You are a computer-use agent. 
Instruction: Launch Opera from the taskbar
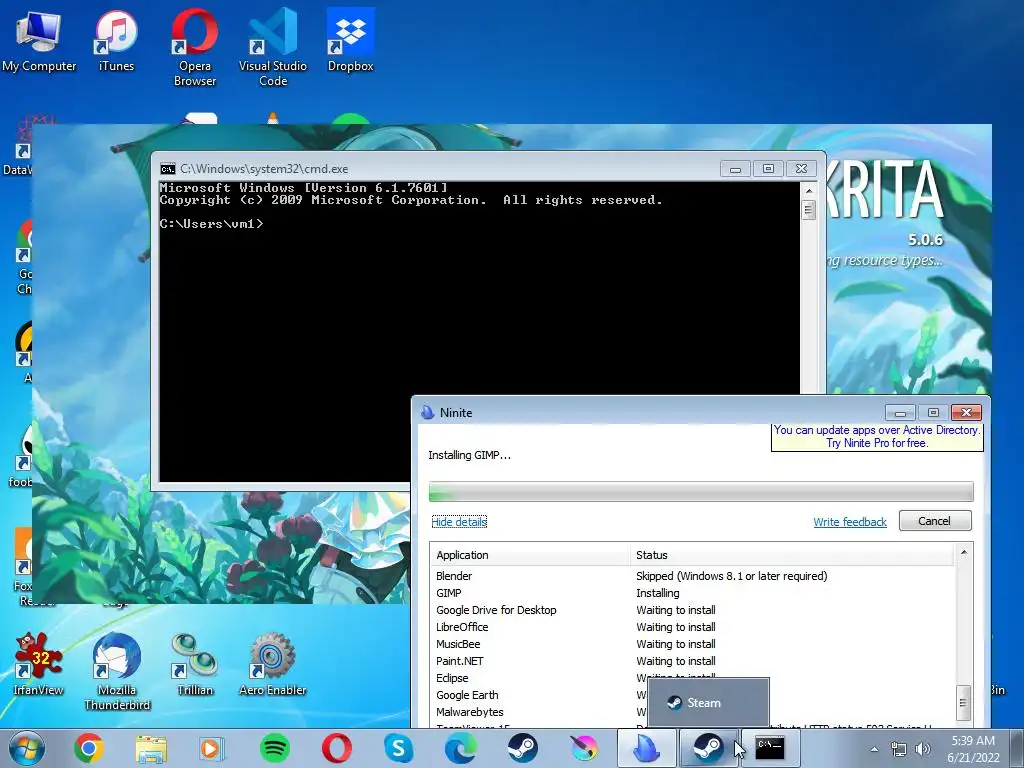click(337, 748)
